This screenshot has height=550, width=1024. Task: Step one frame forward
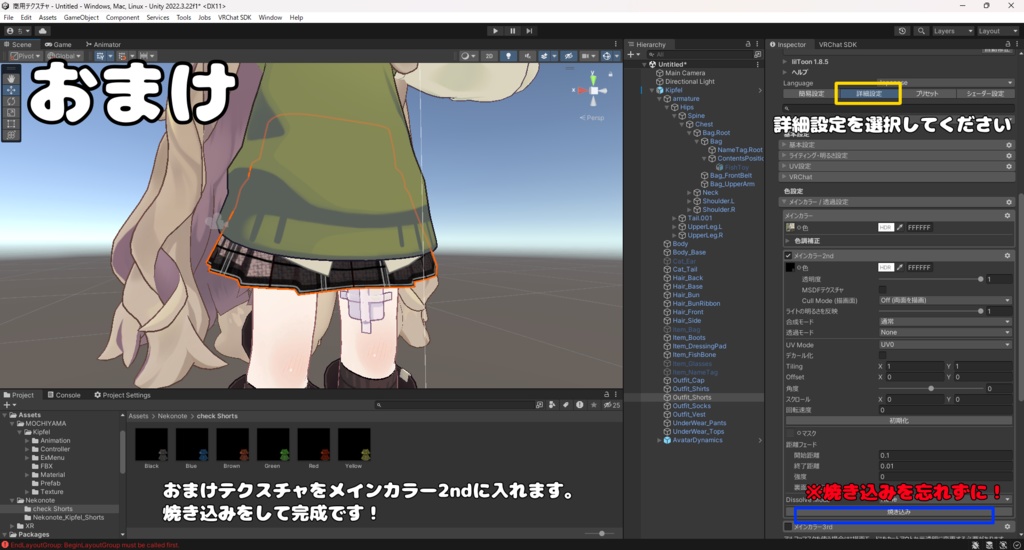[x=530, y=31]
